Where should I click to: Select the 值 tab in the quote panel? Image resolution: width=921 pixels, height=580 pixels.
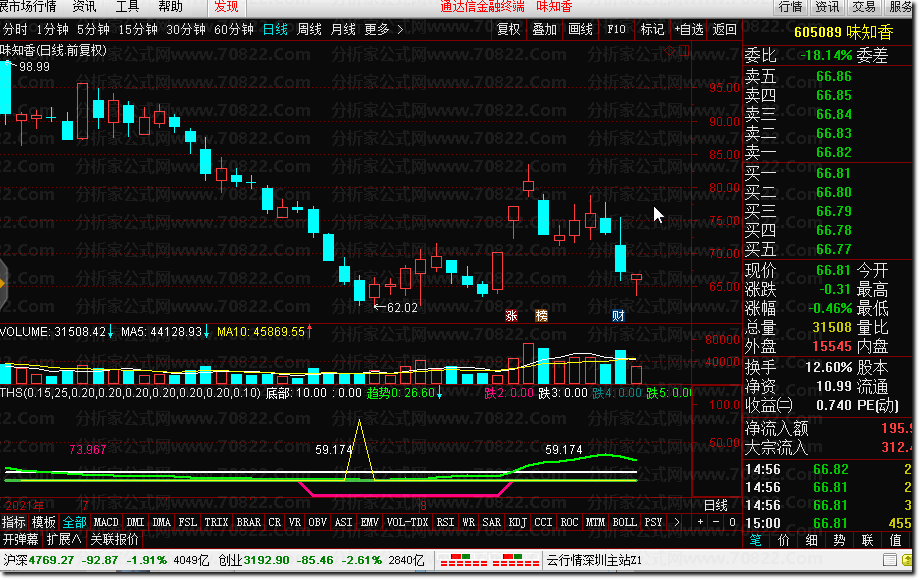pos(896,540)
